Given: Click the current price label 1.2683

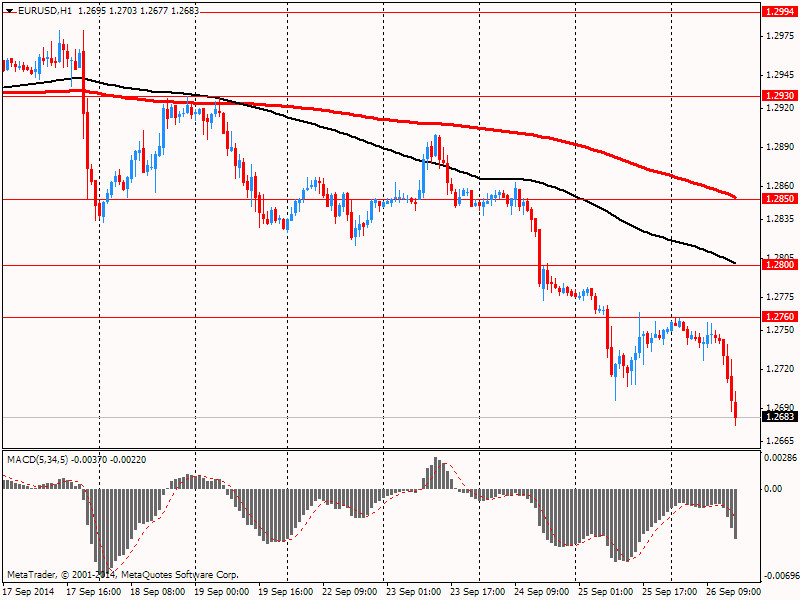Looking at the screenshot, I should pyautogui.click(x=780, y=417).
